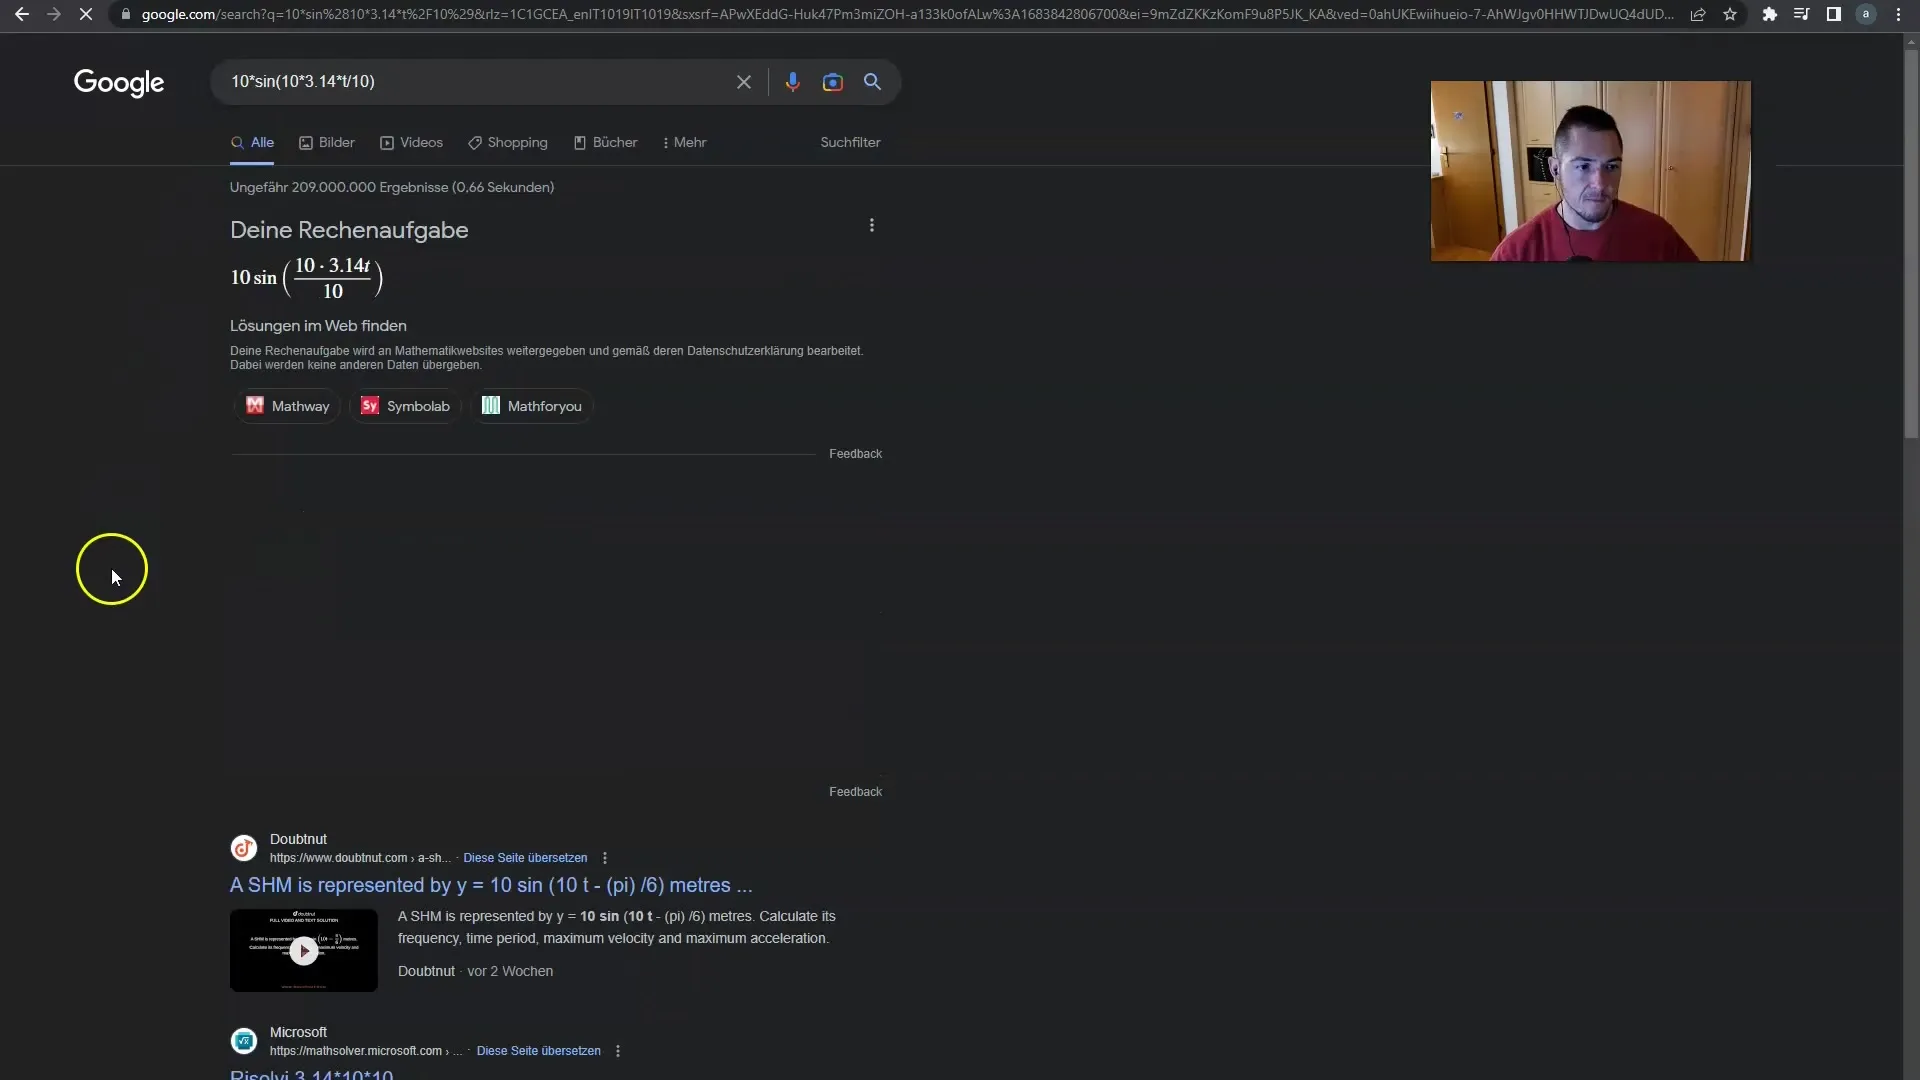Image resolution: width=1920 pixels, height=1080 pixels.
Task: Go back using the browser back arrow
Action: click(21, 14)
